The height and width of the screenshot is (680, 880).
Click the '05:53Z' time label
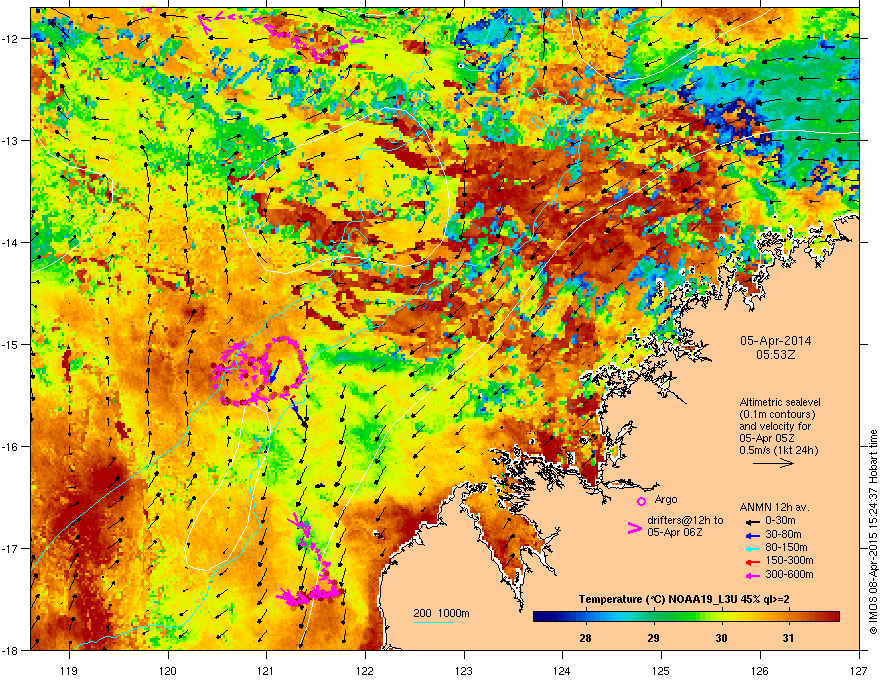pos(775,355)
